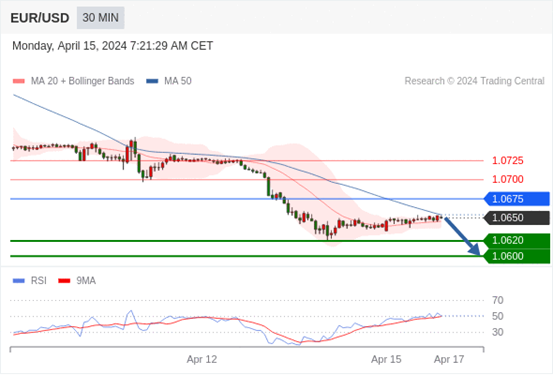
Task: Click the Apr 15 date axis label
Action: (x=386, y=359)
